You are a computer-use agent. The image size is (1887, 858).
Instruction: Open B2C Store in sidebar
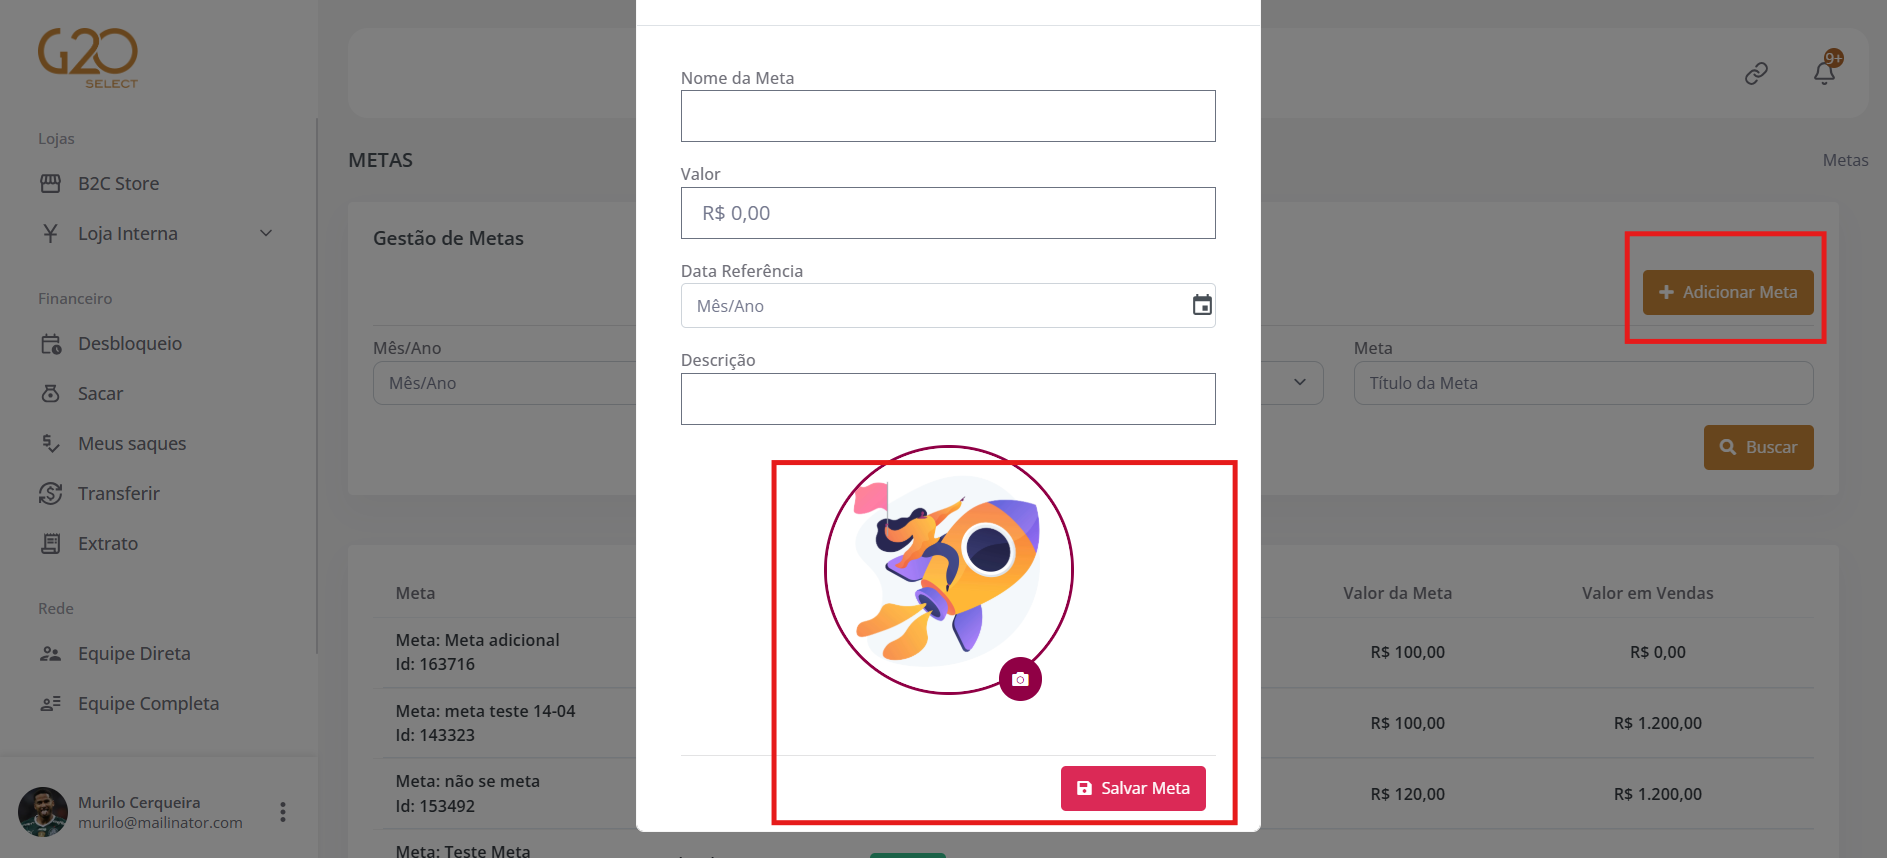118,184
